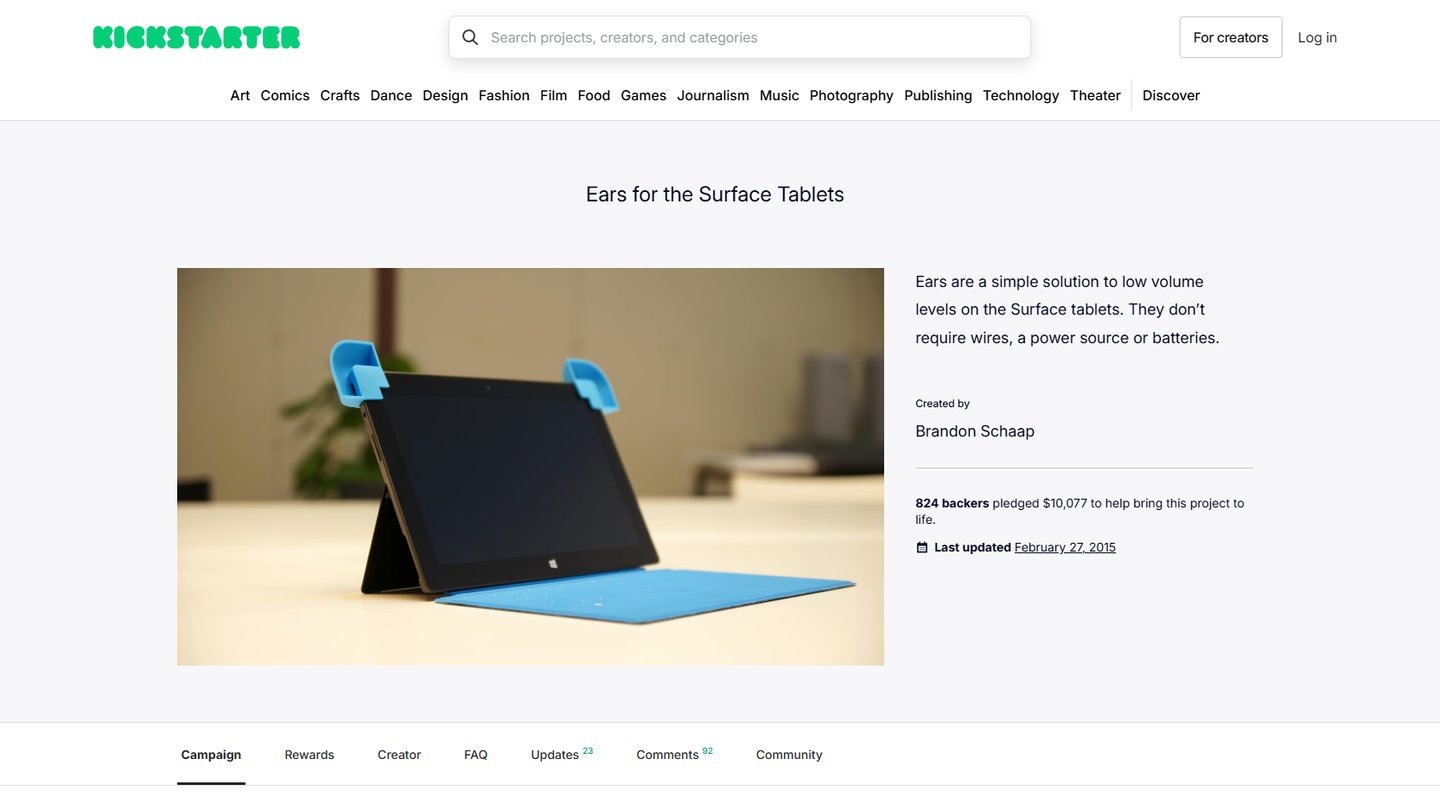Click the For creators button

(x=1230, y=37)
